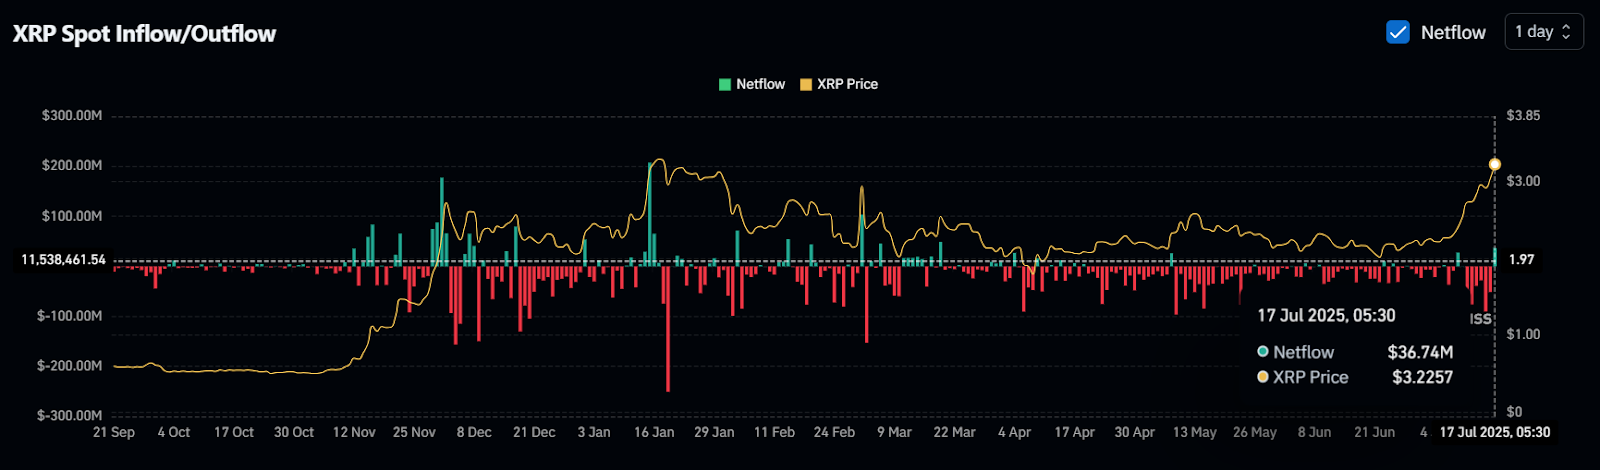Click the $200.00M y-axis label
This screenshot has height=470, width=1600.
coord(72,166)
